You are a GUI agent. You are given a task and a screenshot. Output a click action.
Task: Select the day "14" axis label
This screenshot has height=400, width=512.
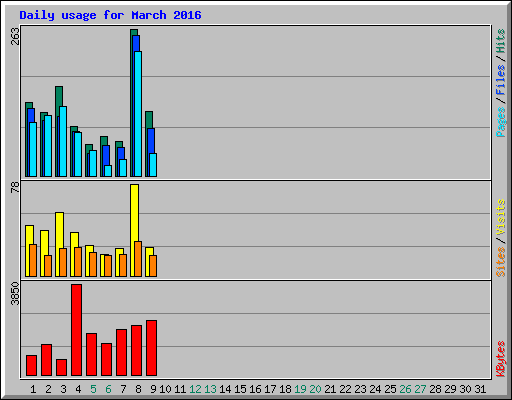tap(225, 389)
